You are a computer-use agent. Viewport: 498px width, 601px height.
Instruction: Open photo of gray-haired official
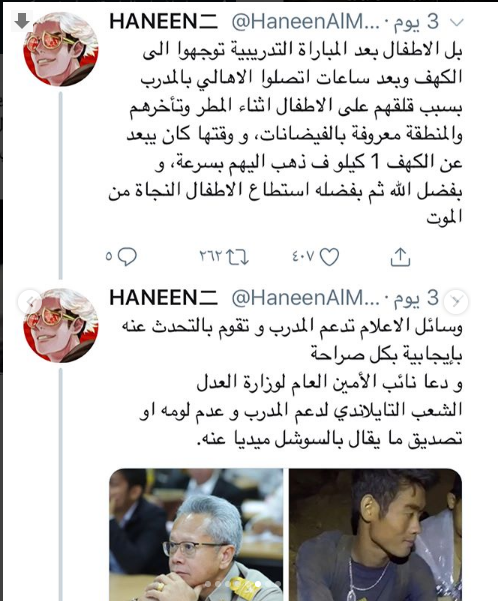[x=196, y=534]
